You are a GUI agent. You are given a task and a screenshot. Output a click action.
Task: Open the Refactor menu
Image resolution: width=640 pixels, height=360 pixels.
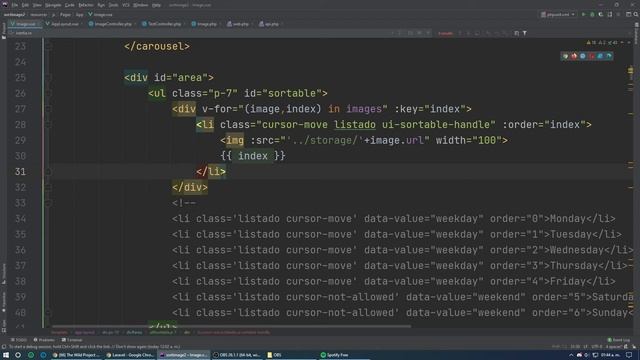(86, 5)
